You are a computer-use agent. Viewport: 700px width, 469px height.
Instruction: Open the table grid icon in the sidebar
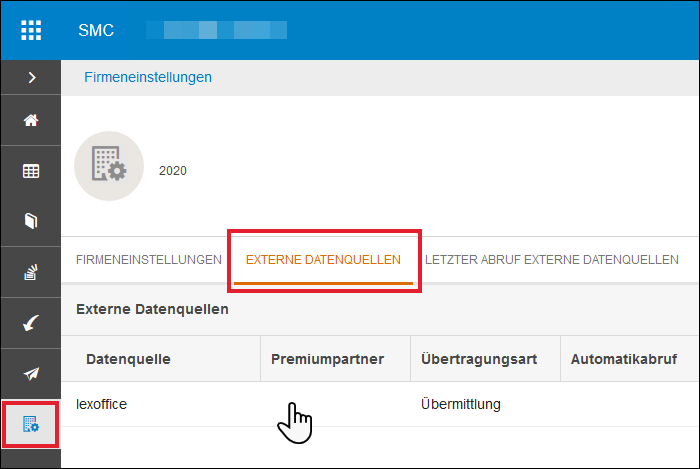point(31,171)
